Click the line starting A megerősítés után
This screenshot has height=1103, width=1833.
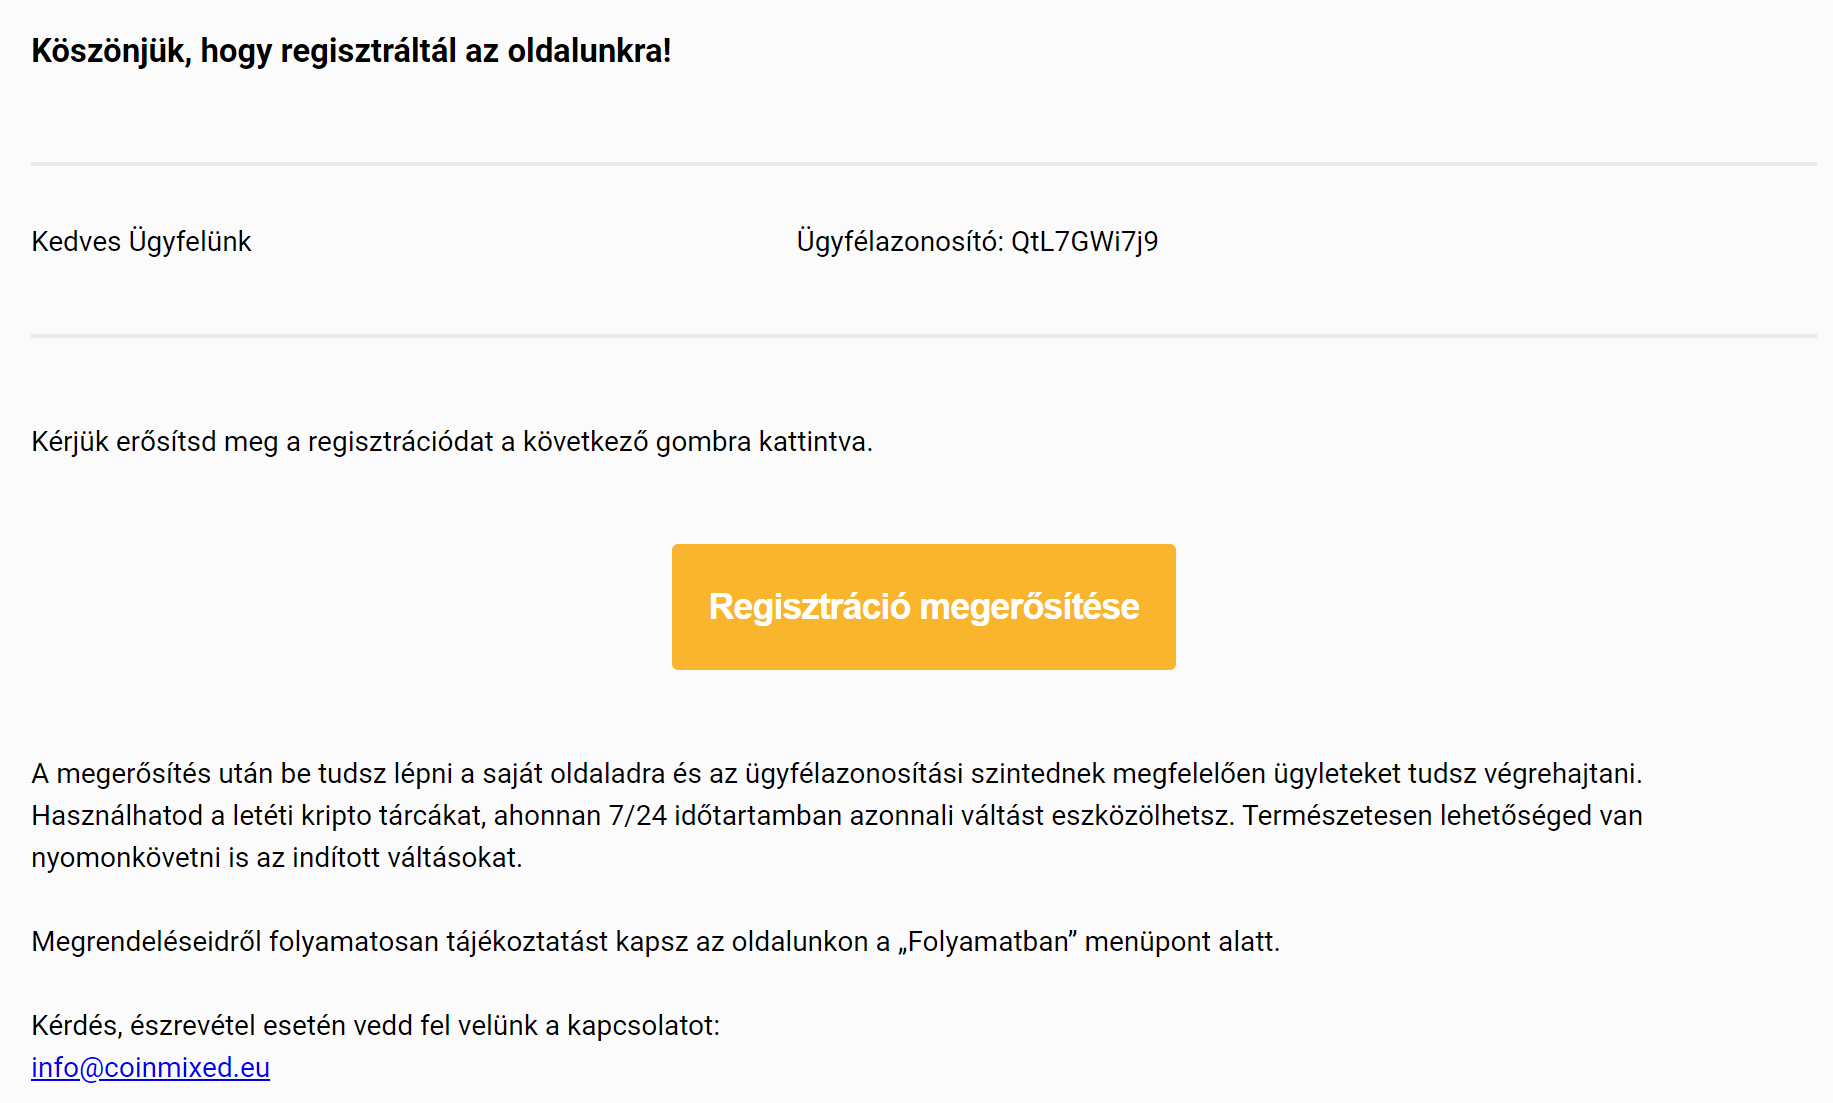[x=837, y=774]
